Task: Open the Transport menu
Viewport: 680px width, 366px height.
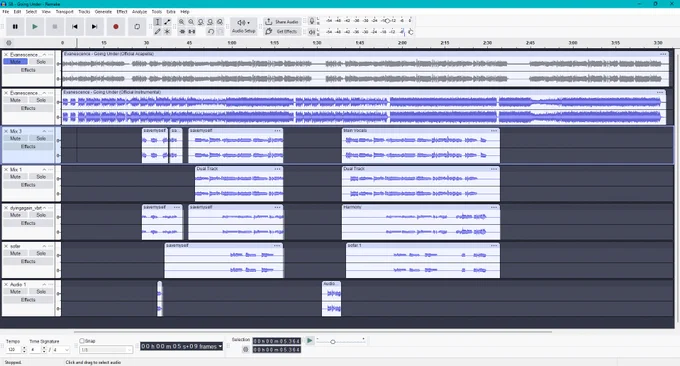Action: 64,12
